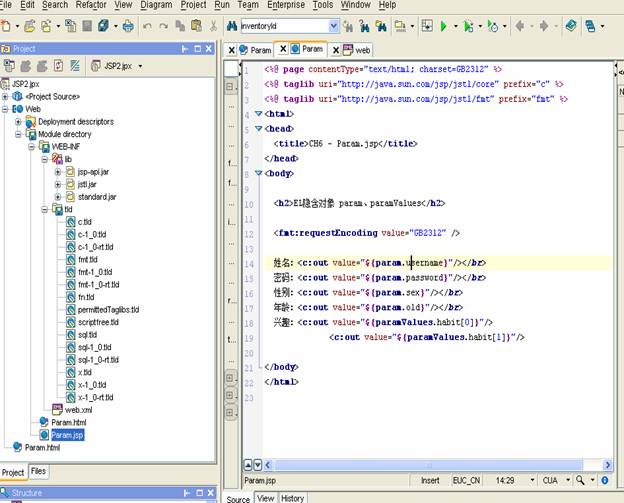Select web.xml in project tree
This screenshot has width=624, height=503.
point(78,410)
